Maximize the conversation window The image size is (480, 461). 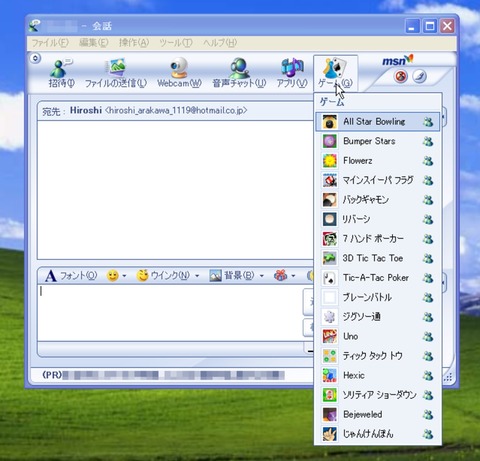(430, 26)
